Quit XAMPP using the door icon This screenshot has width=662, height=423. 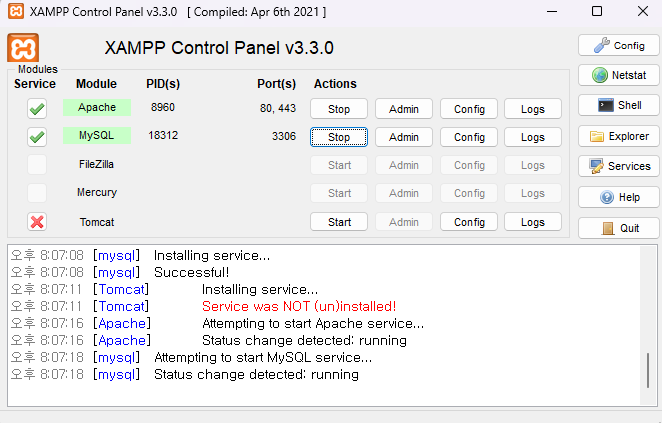(x=619, y=228)
